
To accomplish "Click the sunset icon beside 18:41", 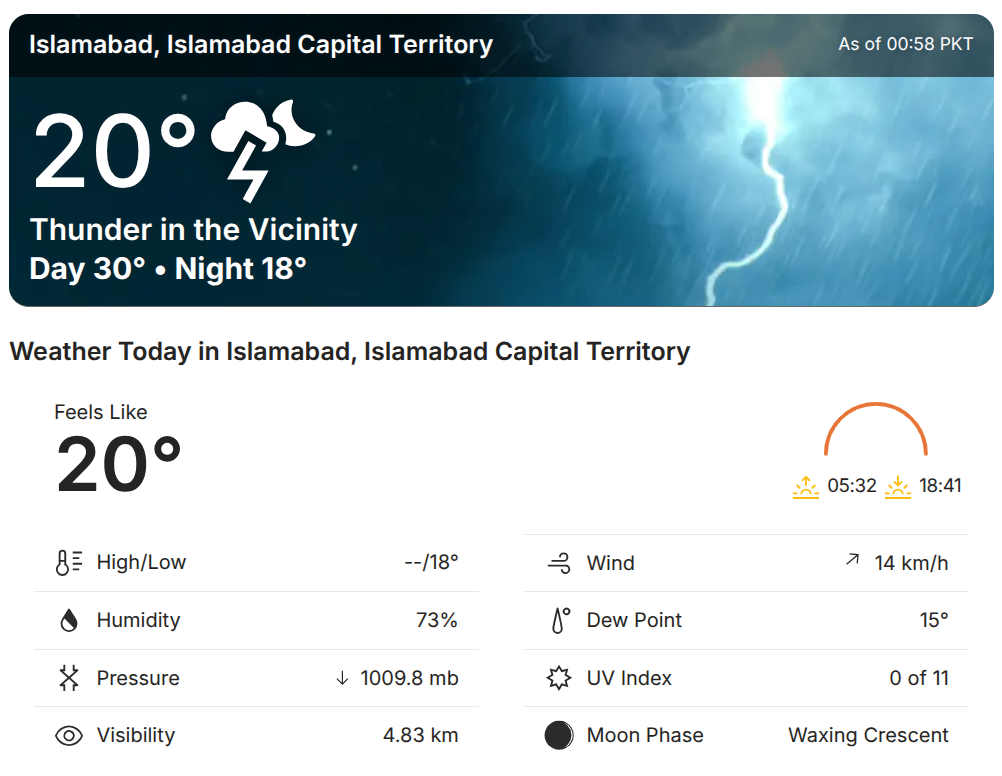I will [898, 487].
